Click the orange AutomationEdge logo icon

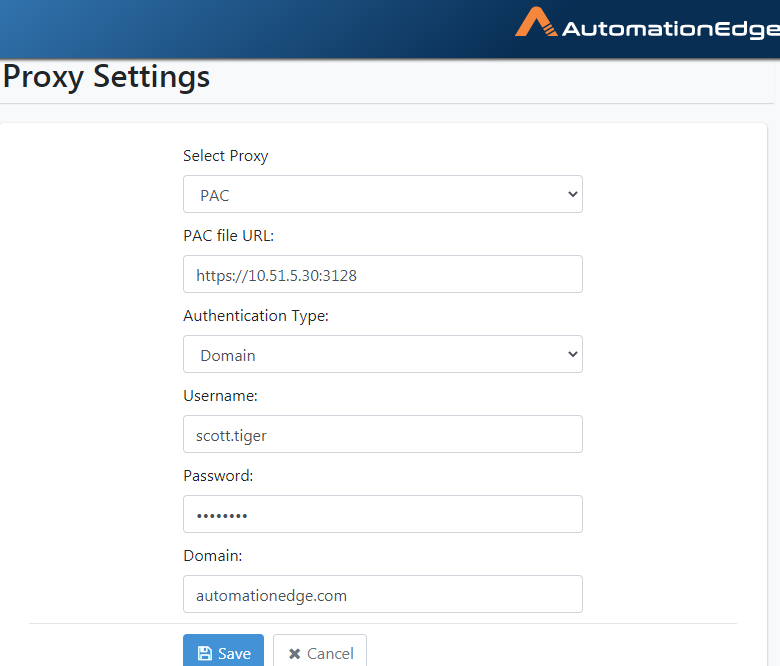536,22
